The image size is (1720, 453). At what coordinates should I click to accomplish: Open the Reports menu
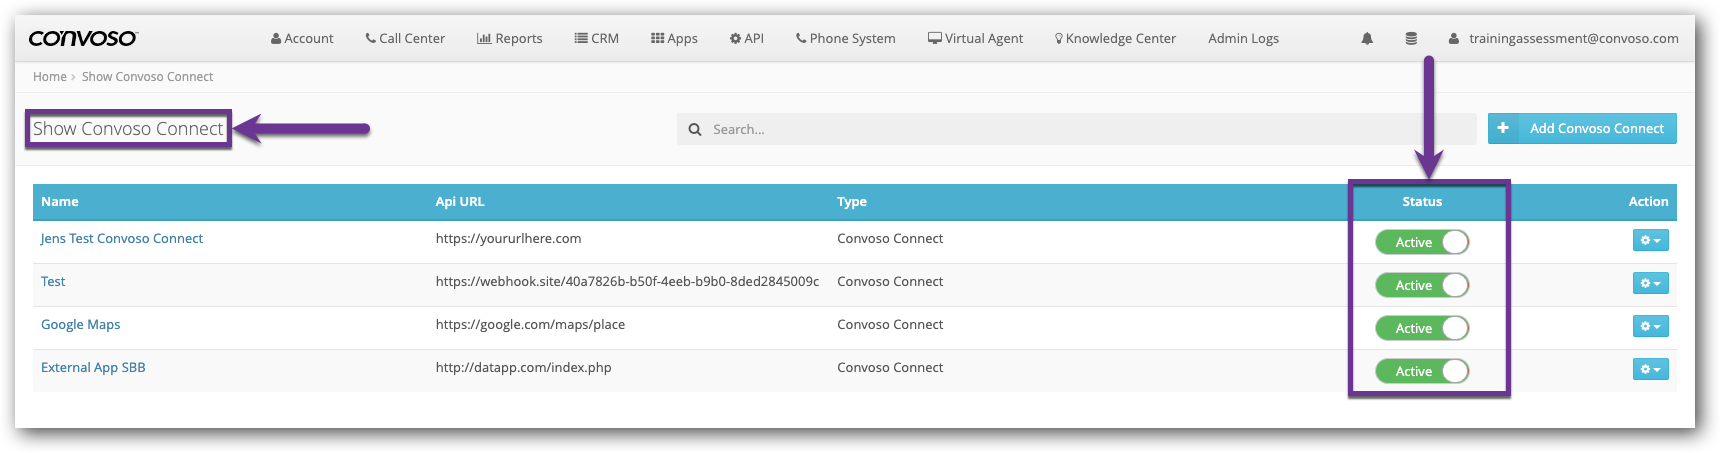pos(510,39)
